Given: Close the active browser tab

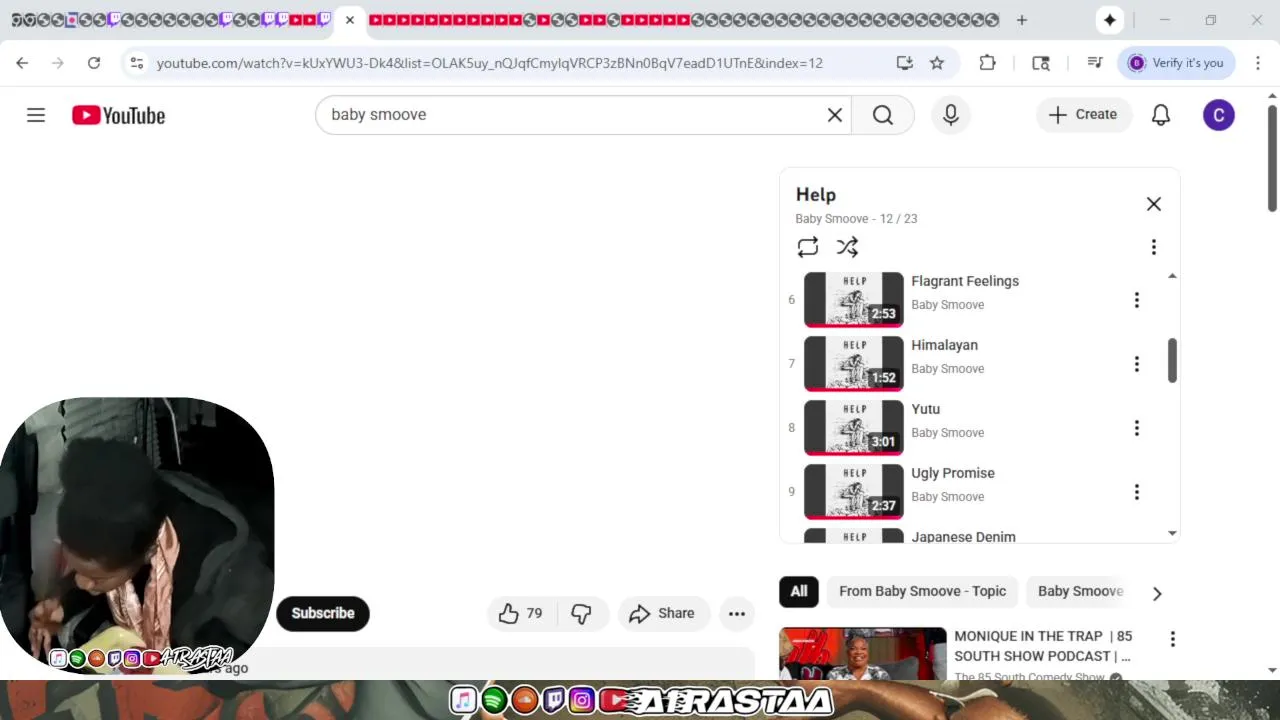Looking at the screenshot, I should click(x=350, y=20).
